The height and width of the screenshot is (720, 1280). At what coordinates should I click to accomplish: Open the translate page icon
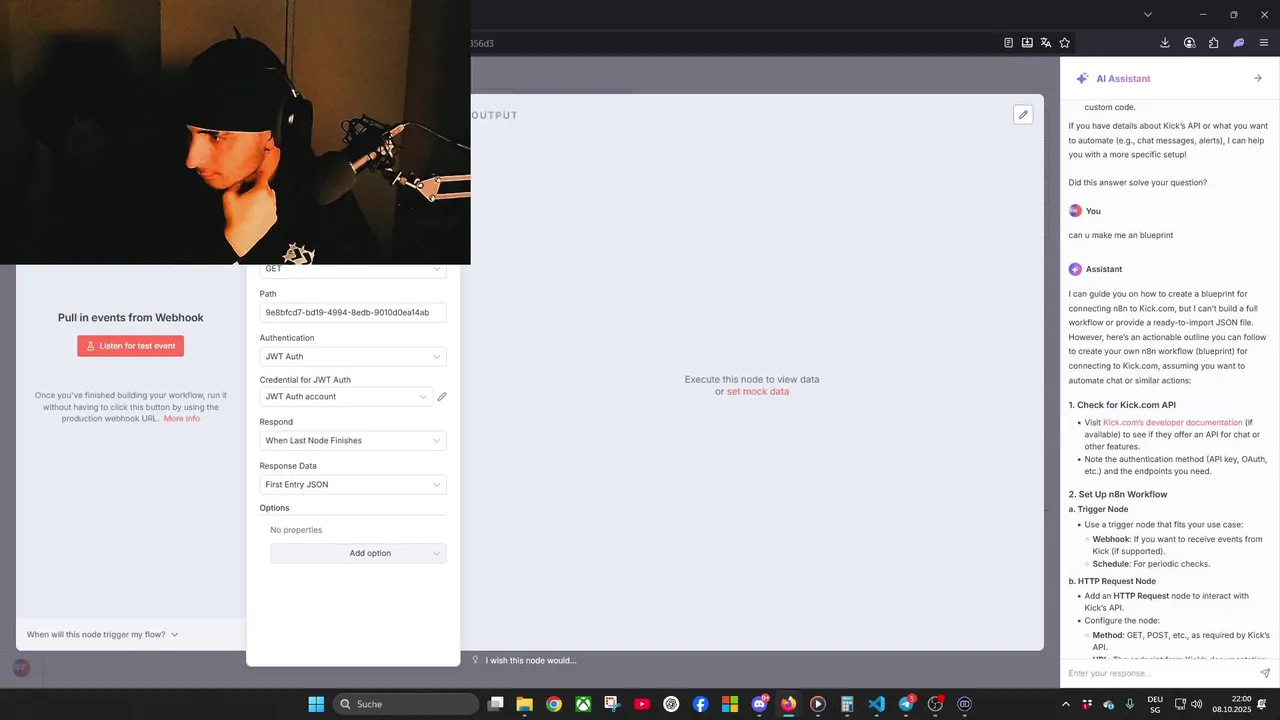[x=1046, y=43]
